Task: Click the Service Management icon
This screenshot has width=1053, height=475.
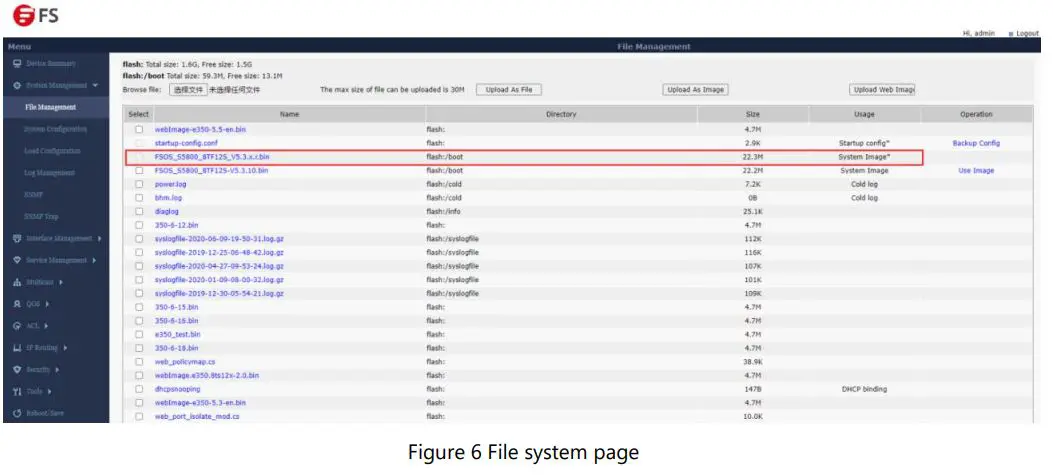Action: [x=17, y=260]
